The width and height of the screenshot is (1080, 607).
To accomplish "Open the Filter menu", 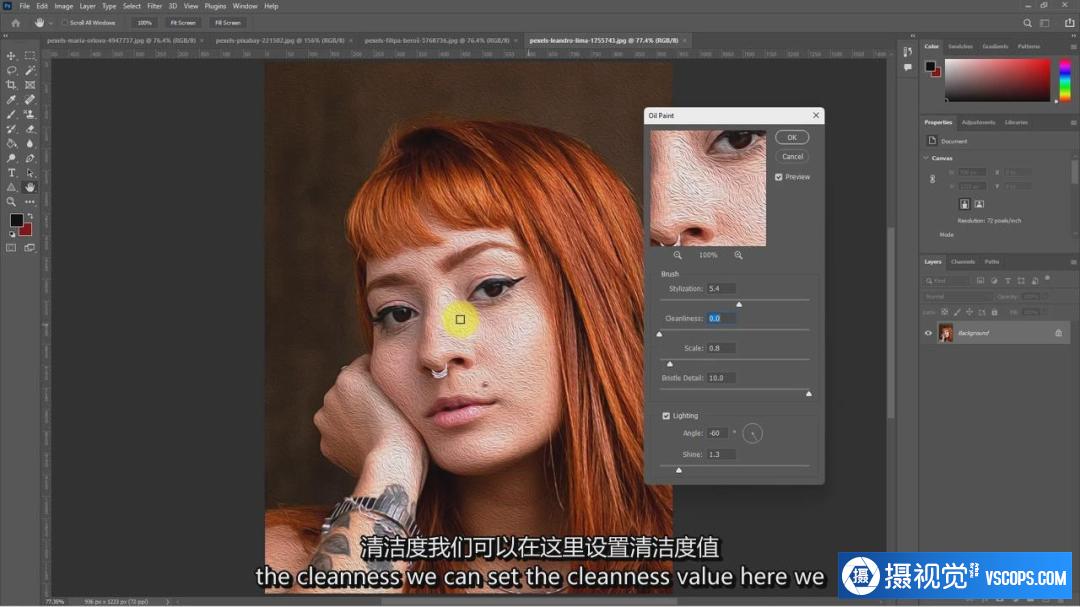I will 154,6.
